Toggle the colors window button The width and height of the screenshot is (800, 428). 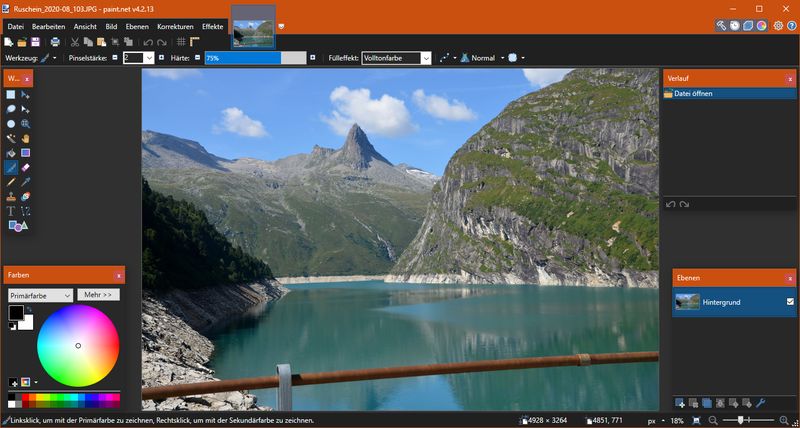(762, 25)
